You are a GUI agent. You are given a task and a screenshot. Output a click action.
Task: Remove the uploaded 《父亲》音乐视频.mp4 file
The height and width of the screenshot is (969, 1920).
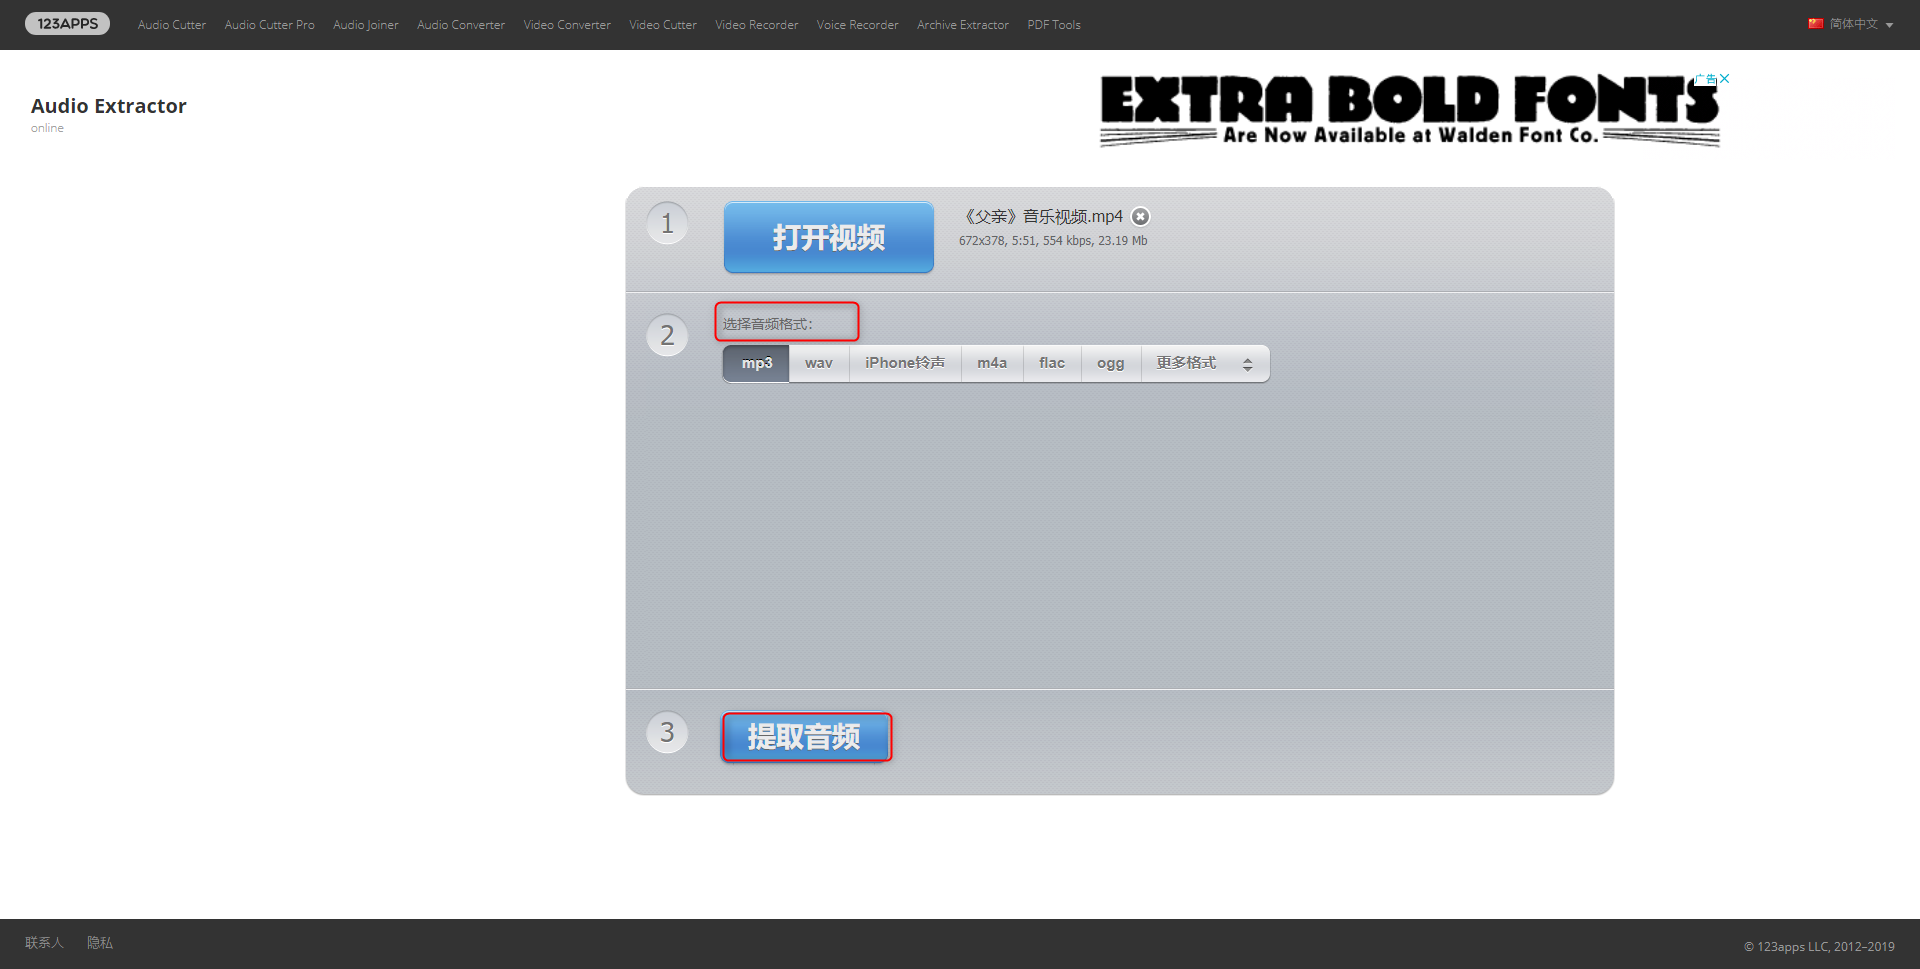1140,217
